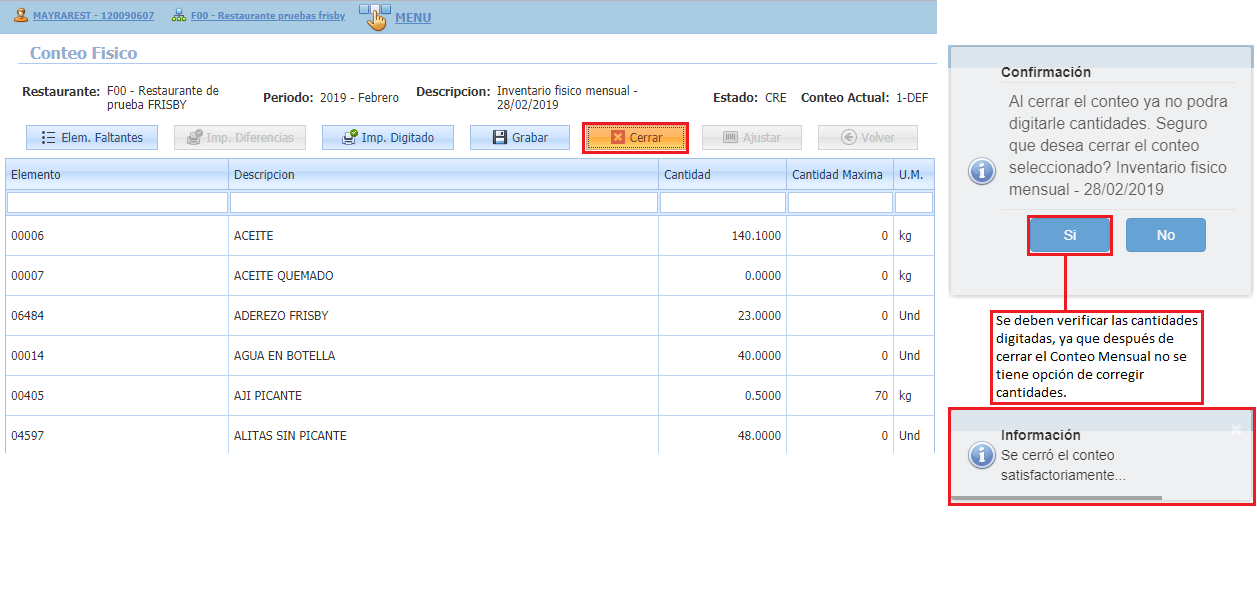This screenshot has width=1257, height=589.
Task: Click the Conteo Fisico page heading
Action: coord(84,53)
